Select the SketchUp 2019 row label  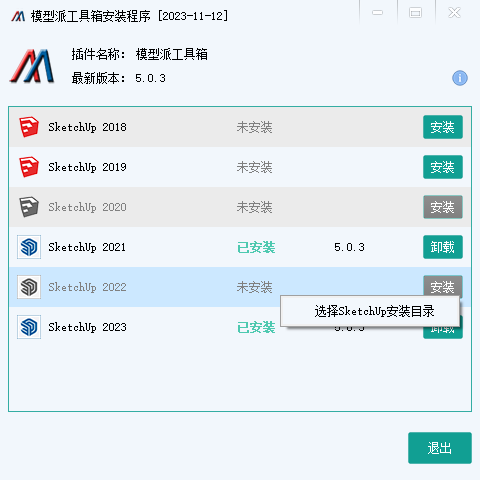[x=87, y=167]
